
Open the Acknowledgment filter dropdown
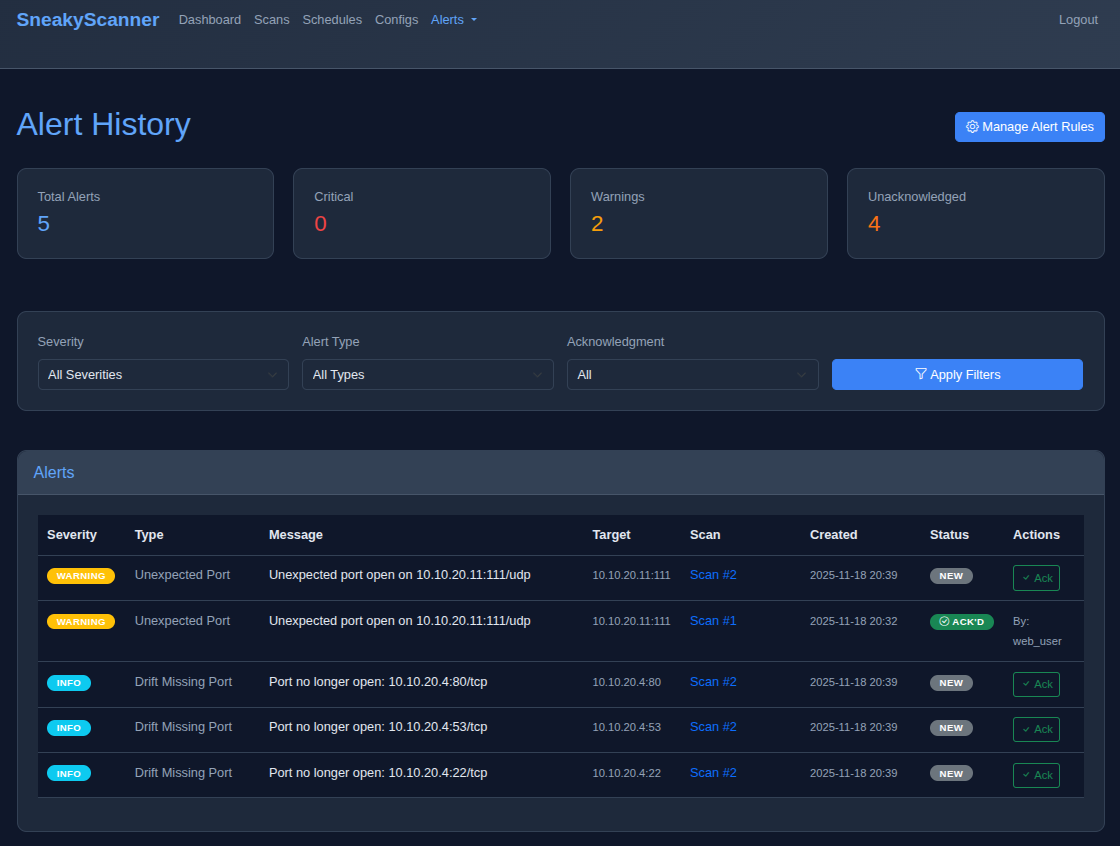(x=692, y=375)
